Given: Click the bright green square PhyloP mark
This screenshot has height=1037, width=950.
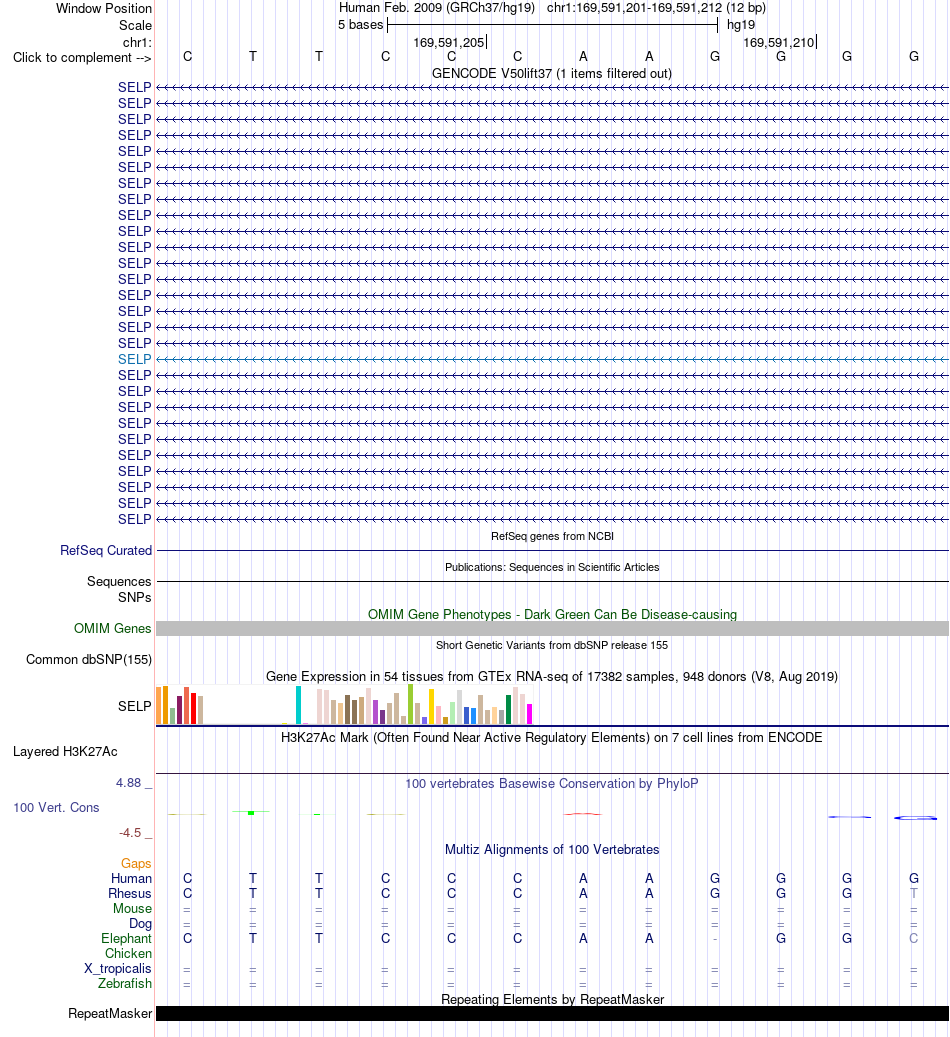Looking at the screenshot, I should (251, 812).
